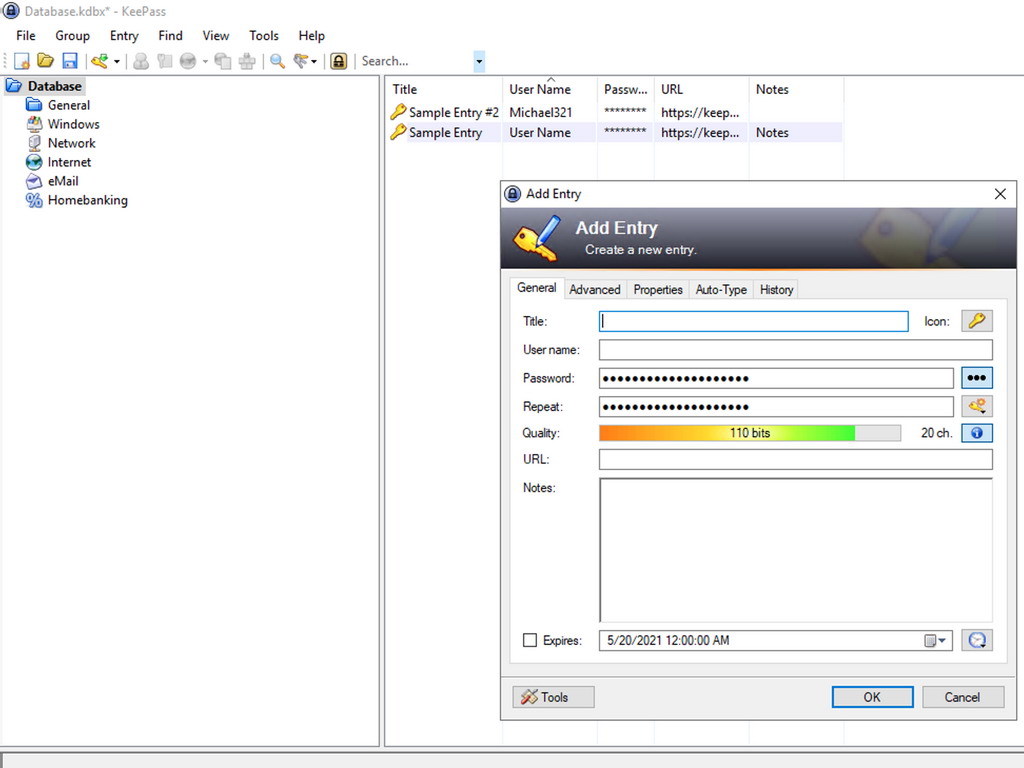Cancel the Add Entry dialog
Image resolution: width=1024 pixels, height=768 pixels.
click(963, 697)
